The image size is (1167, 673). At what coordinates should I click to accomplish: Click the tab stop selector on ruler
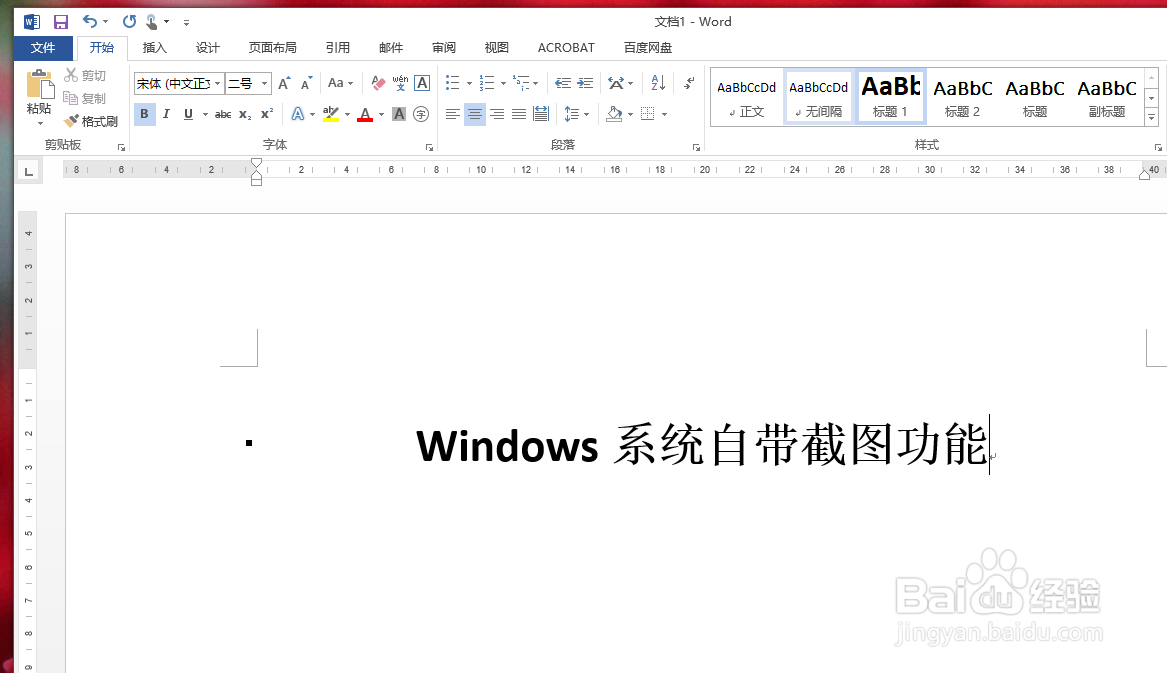(x=28, y=171)
